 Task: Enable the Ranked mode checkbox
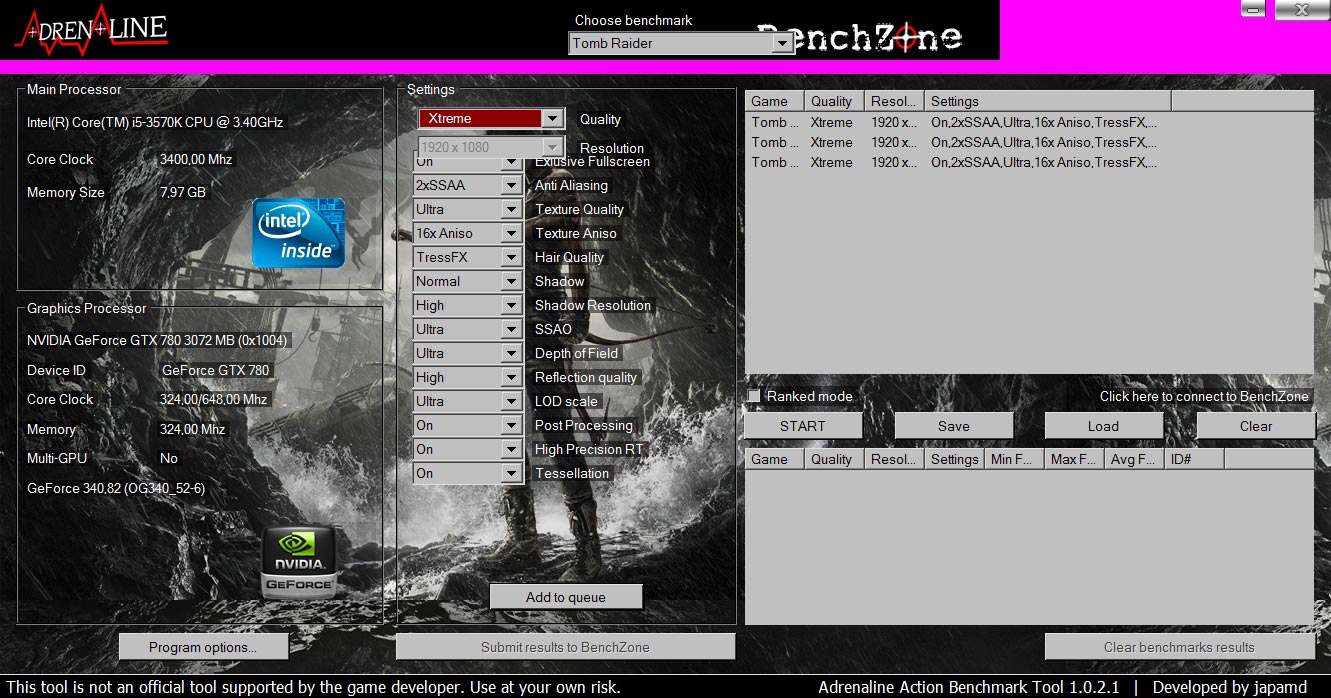(x=755, y=397)
